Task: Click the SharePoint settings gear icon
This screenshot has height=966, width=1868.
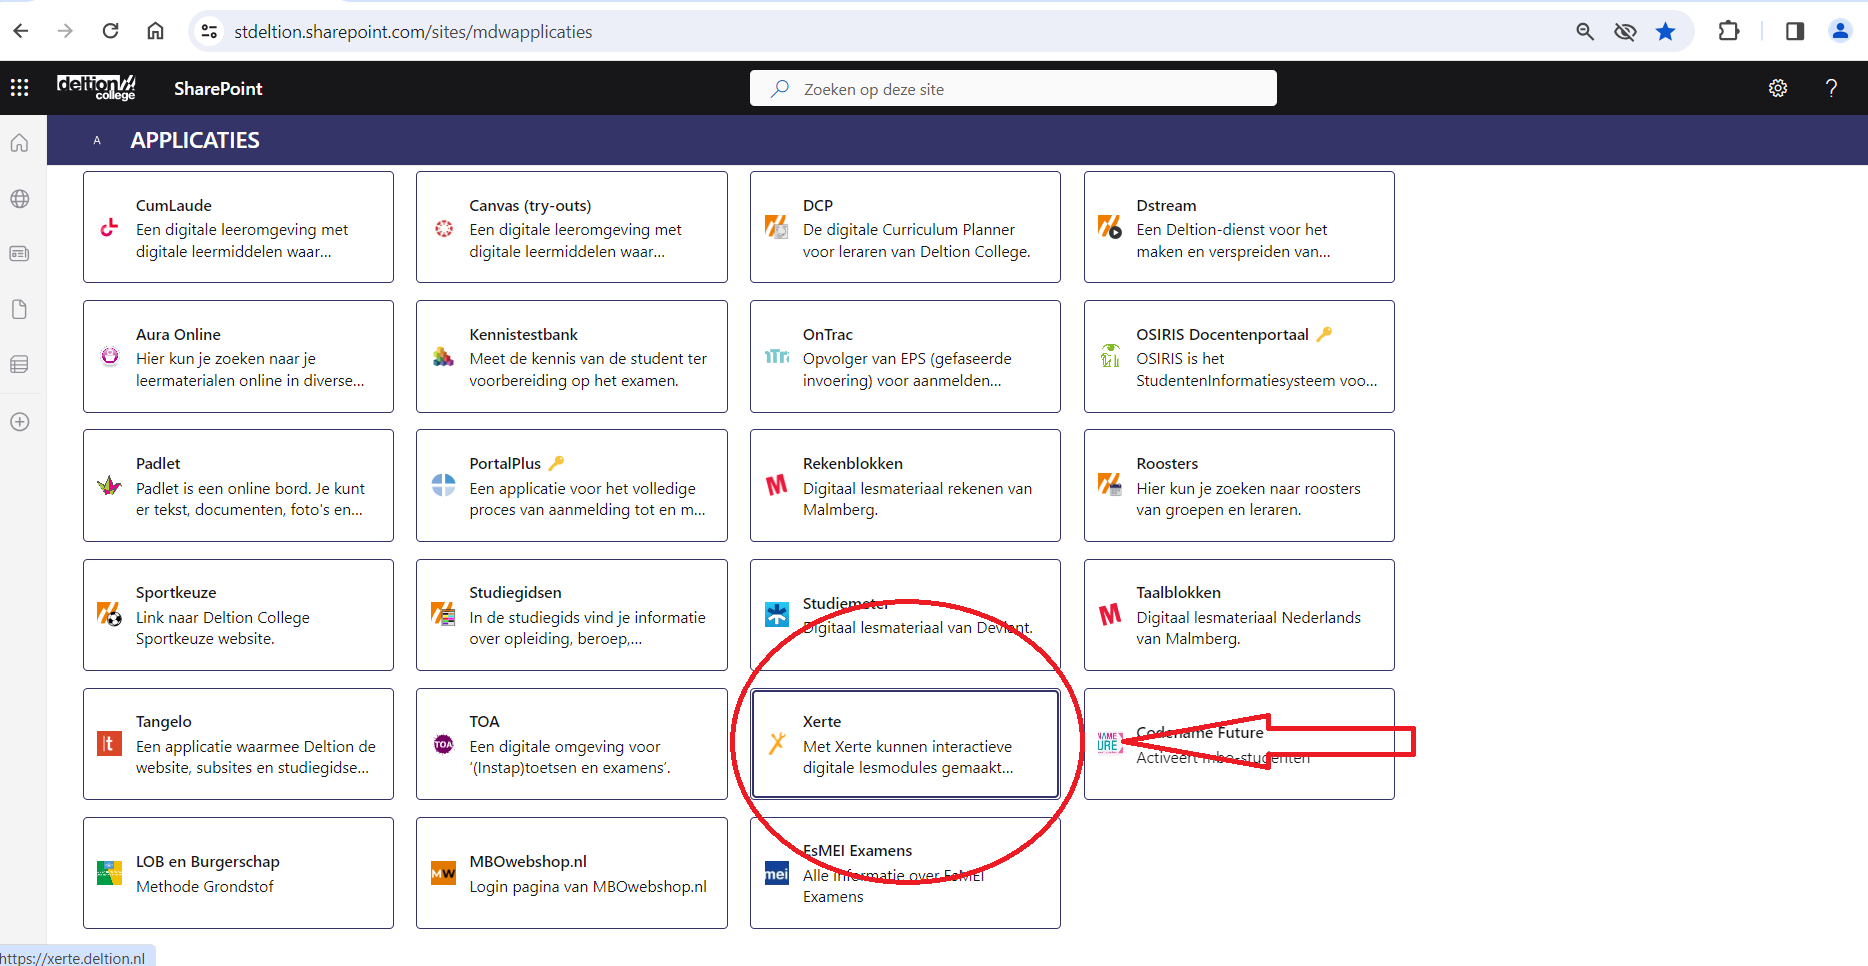Action: tap(1777, 88)
